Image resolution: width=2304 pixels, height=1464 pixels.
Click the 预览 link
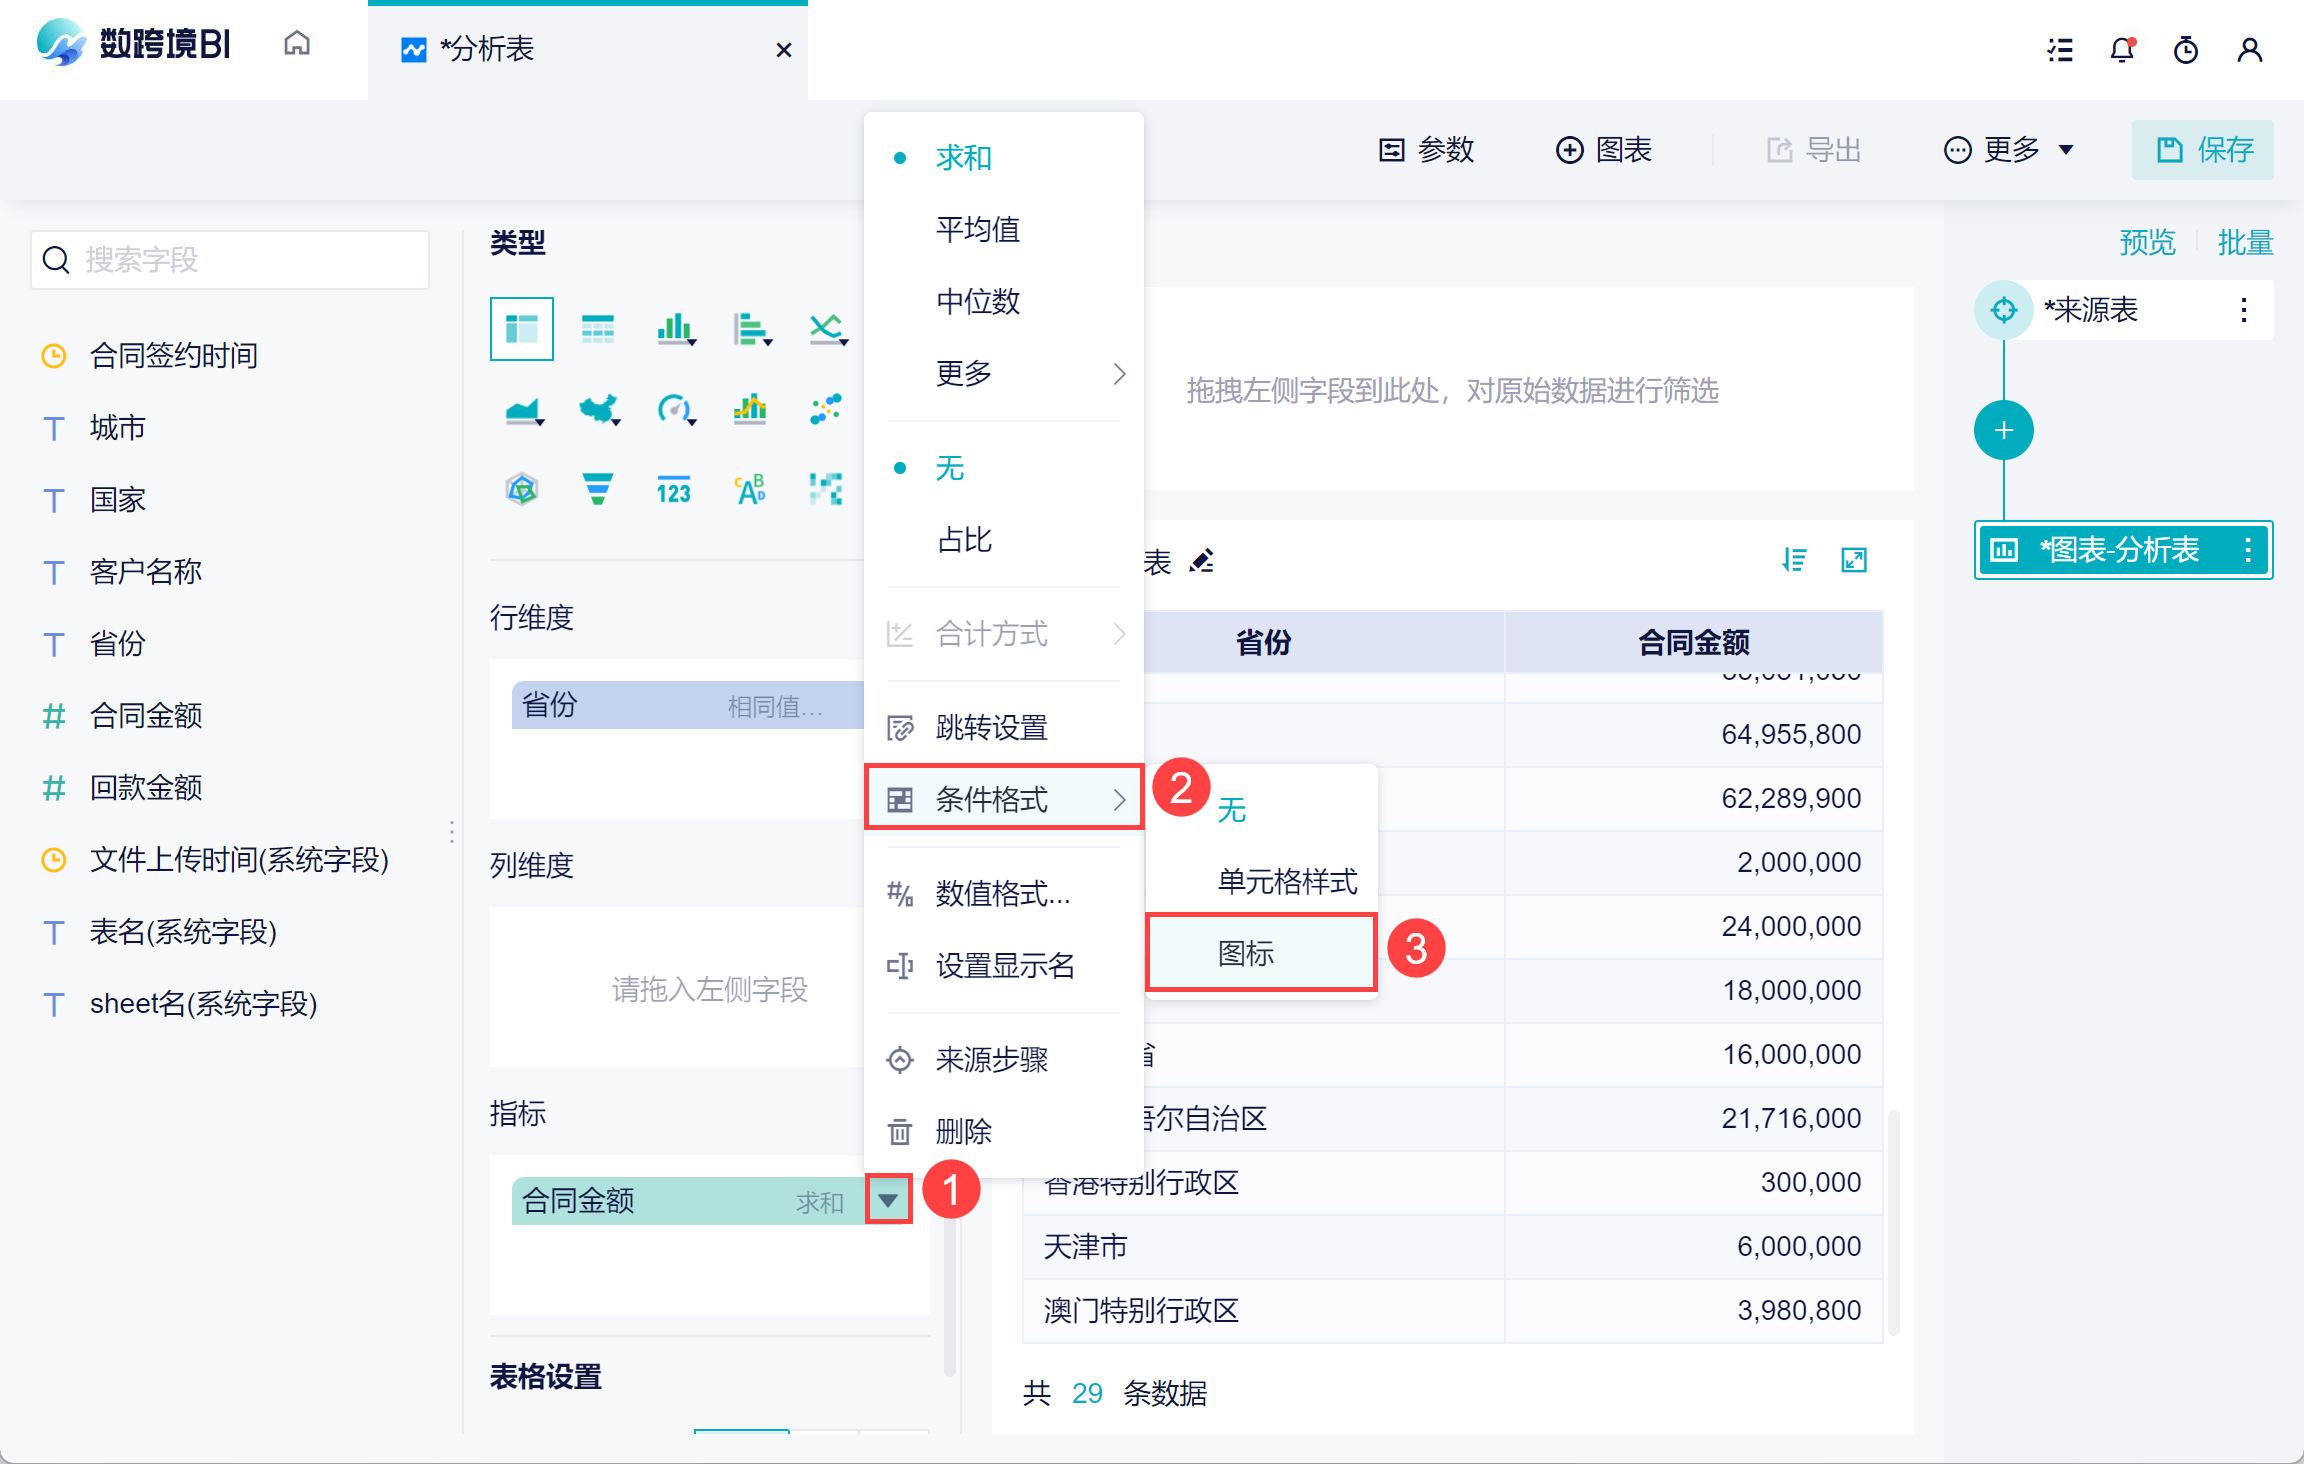click(2146, 242)
